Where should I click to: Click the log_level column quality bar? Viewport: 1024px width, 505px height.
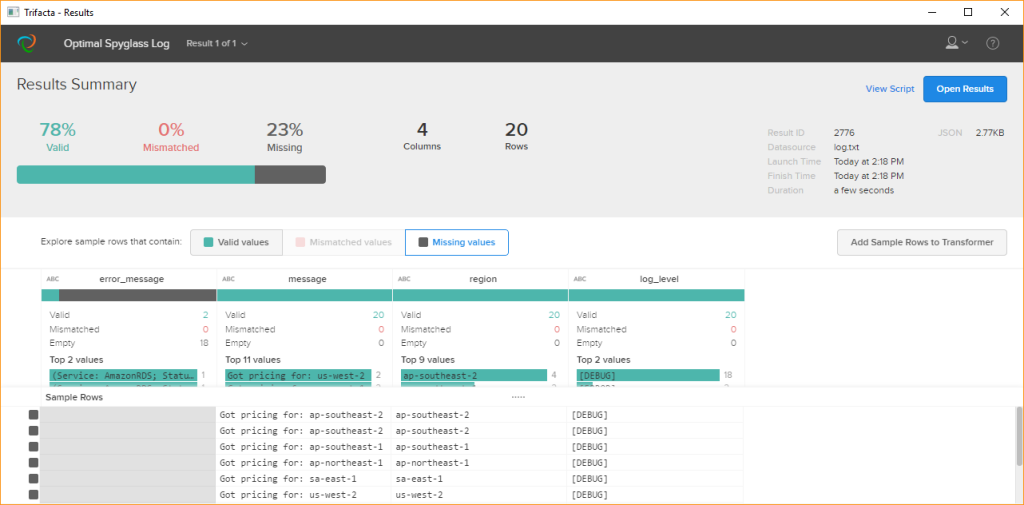tap(656, 295)
